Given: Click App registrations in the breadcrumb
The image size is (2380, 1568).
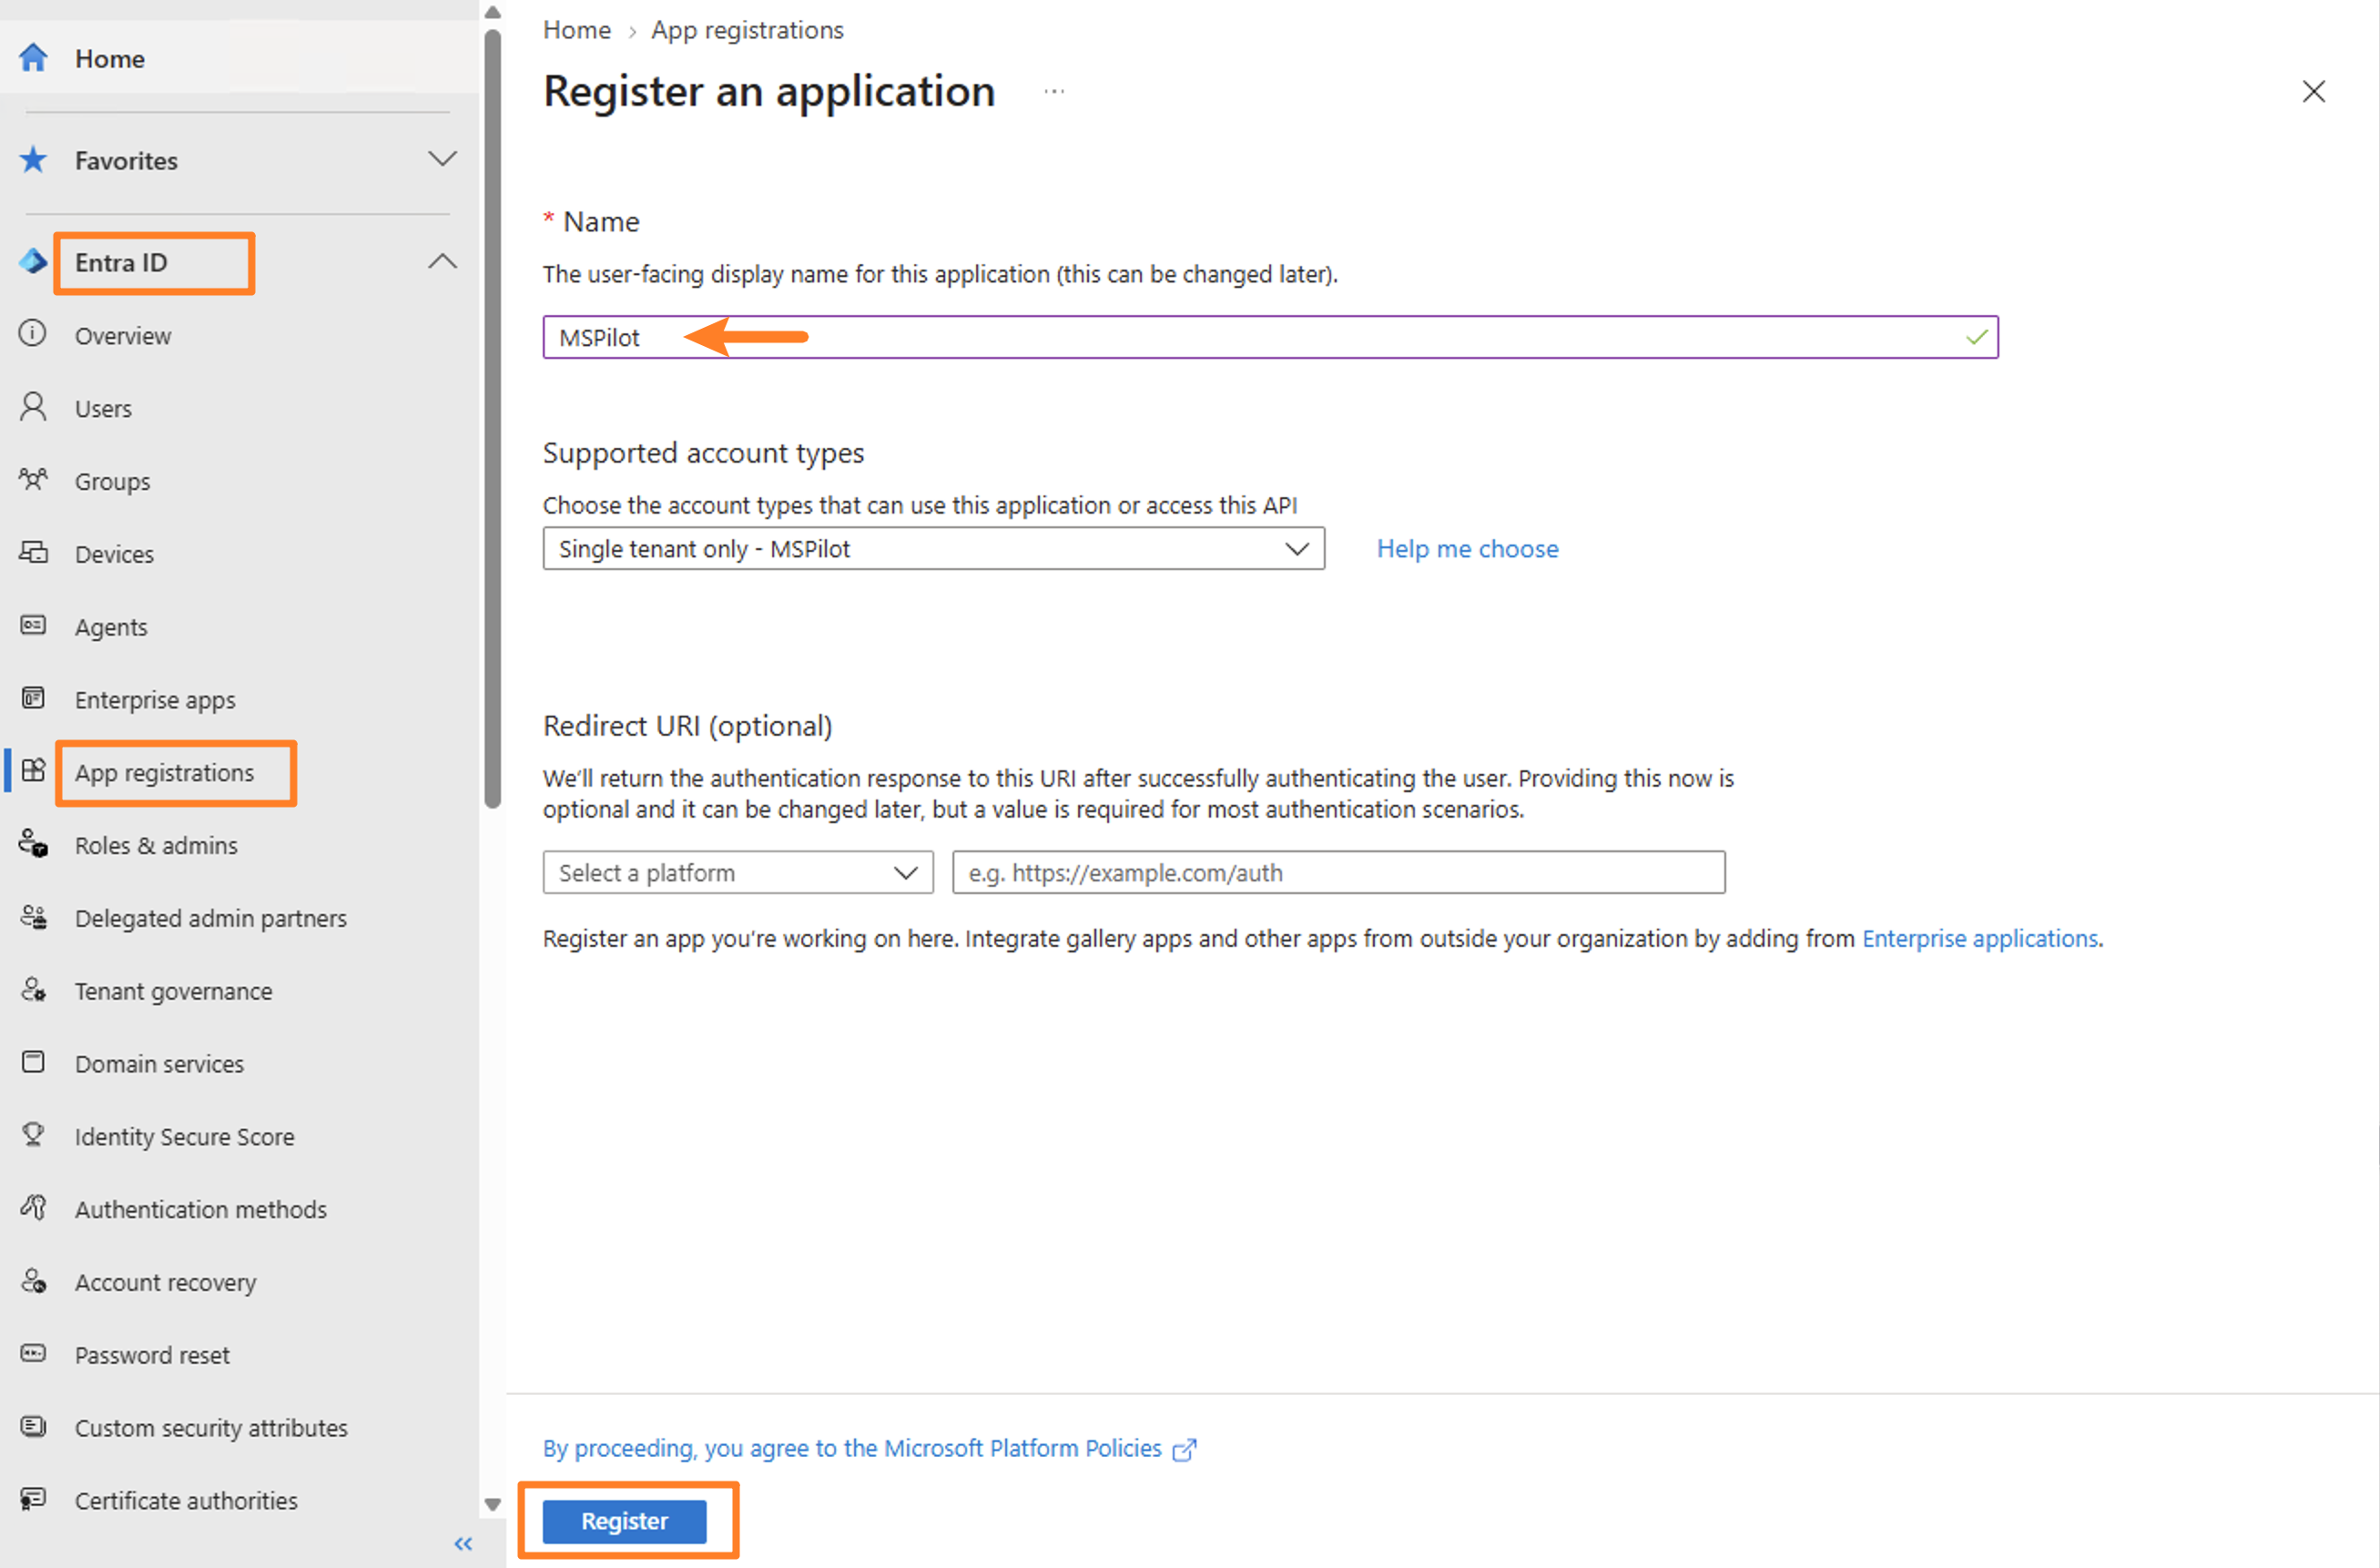Looking at the screenshot, I should click(x=747, y=31).
